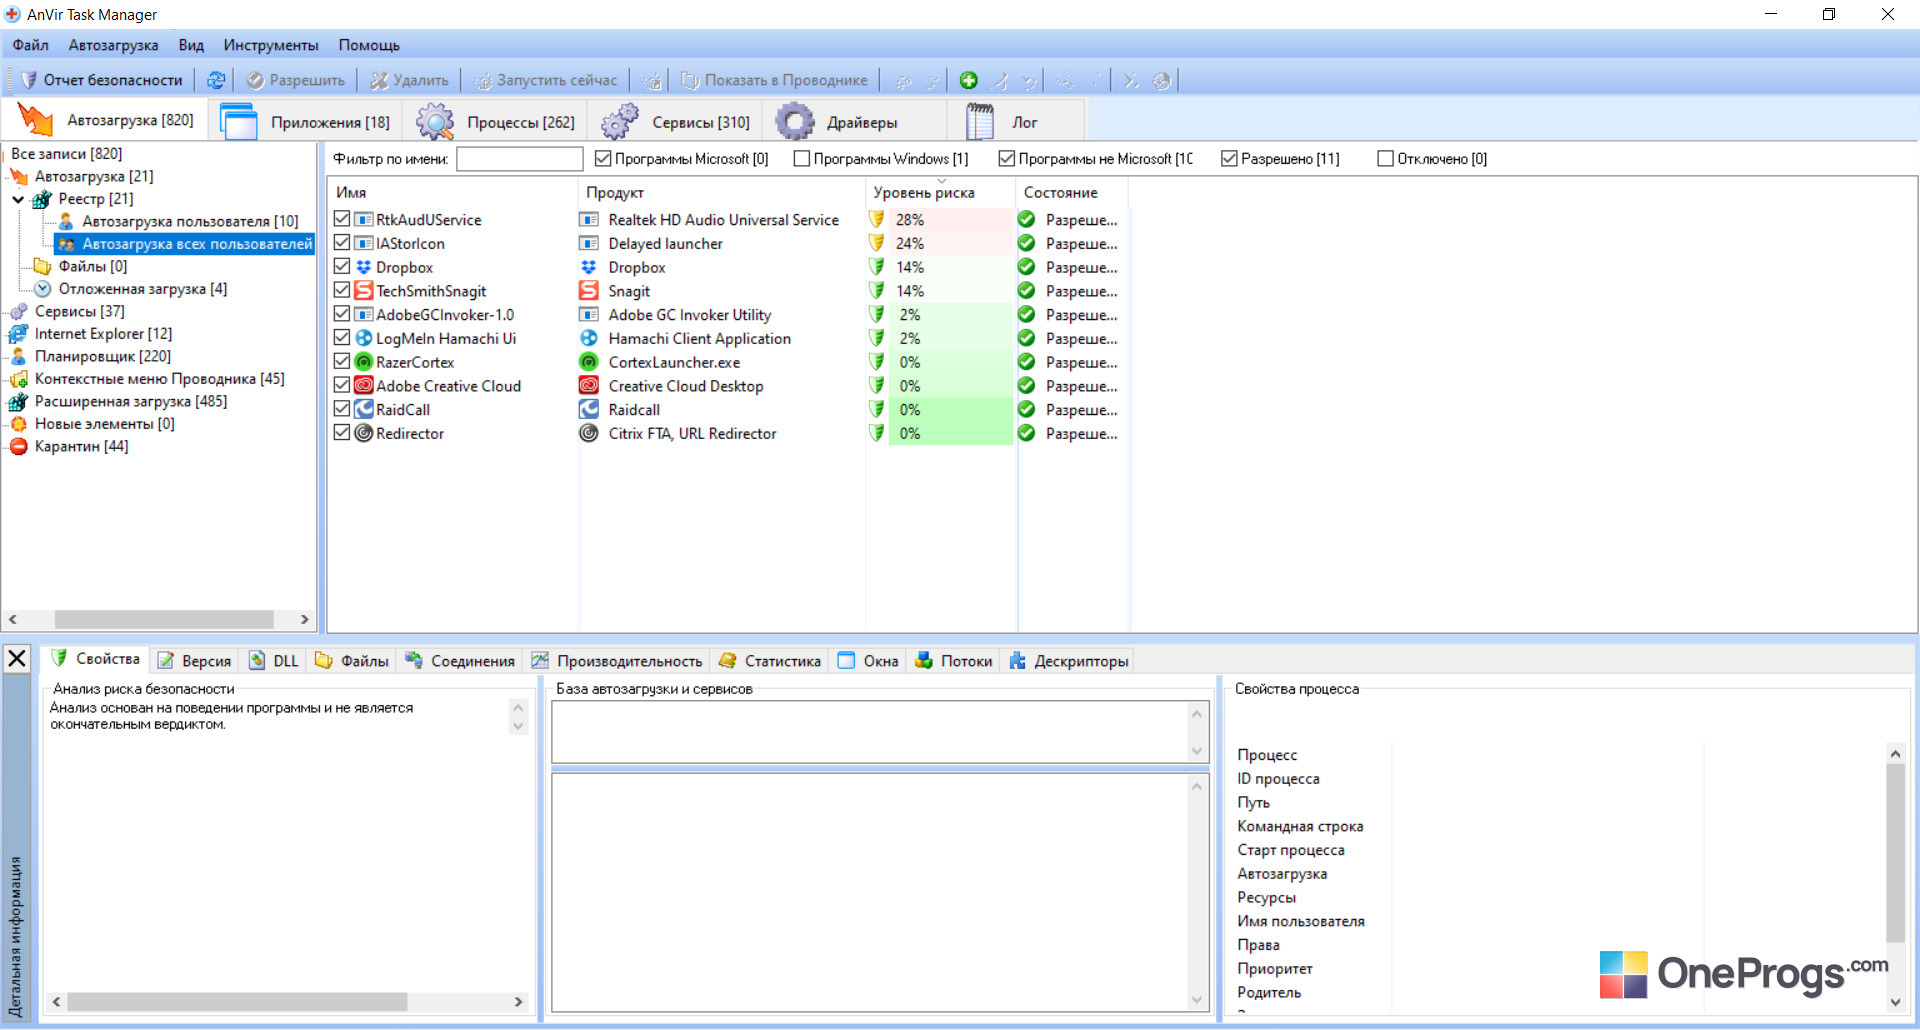This screenshot has width=1920, height=1030.
Task: Toggle the Разрешено [11] checkbox
Action: [1229, 159]
